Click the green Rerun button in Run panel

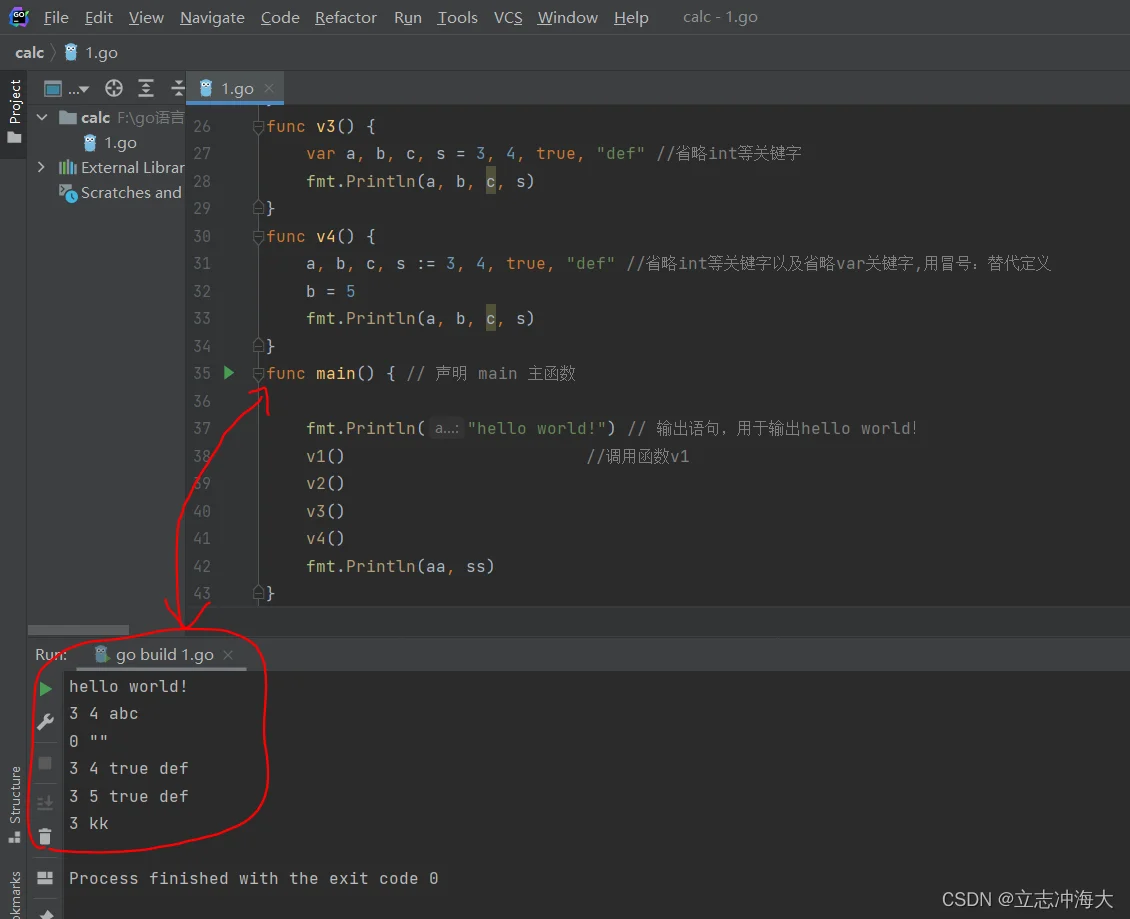pyautogui.click(x=45, y=689)
